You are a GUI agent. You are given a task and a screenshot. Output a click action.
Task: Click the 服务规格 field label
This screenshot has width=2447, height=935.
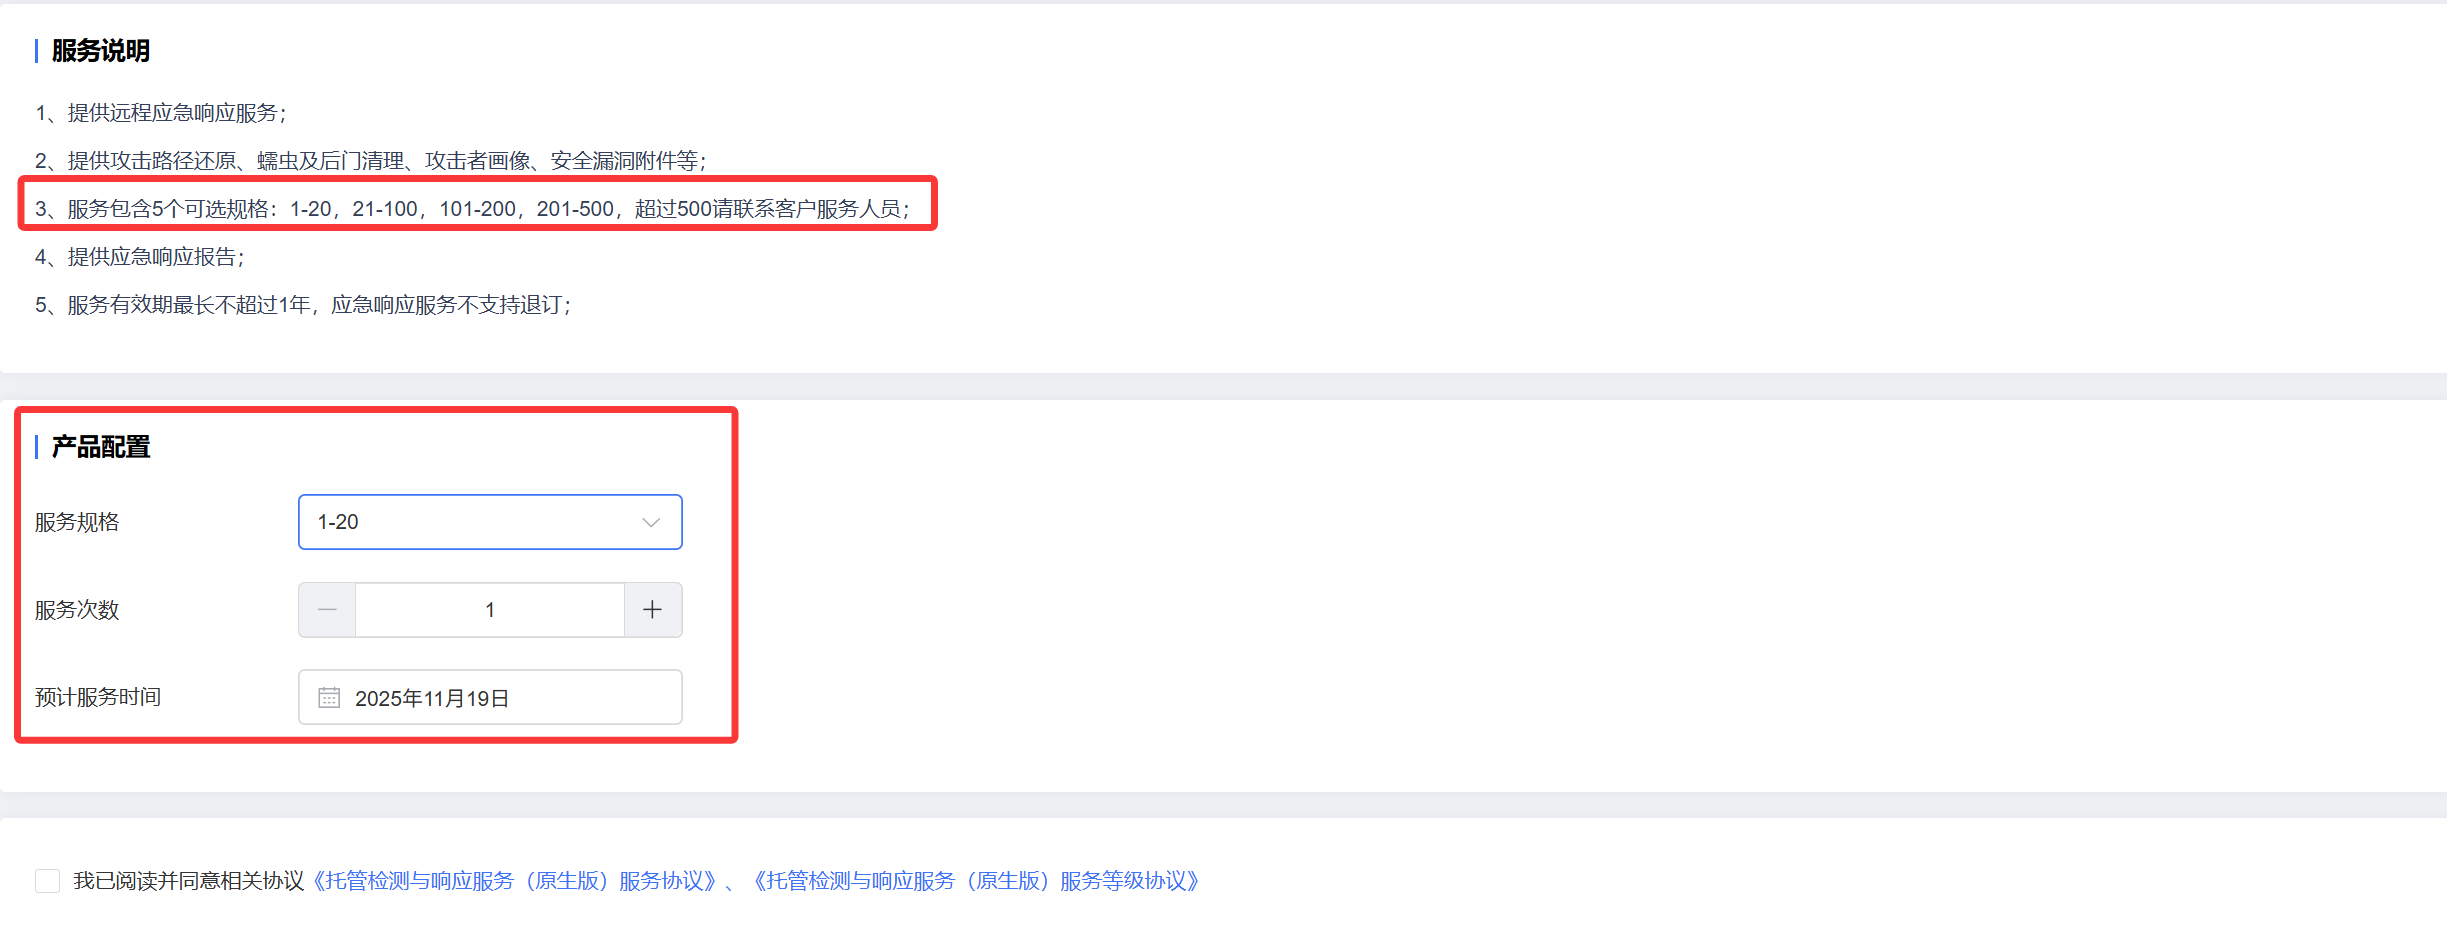[77, 522]
